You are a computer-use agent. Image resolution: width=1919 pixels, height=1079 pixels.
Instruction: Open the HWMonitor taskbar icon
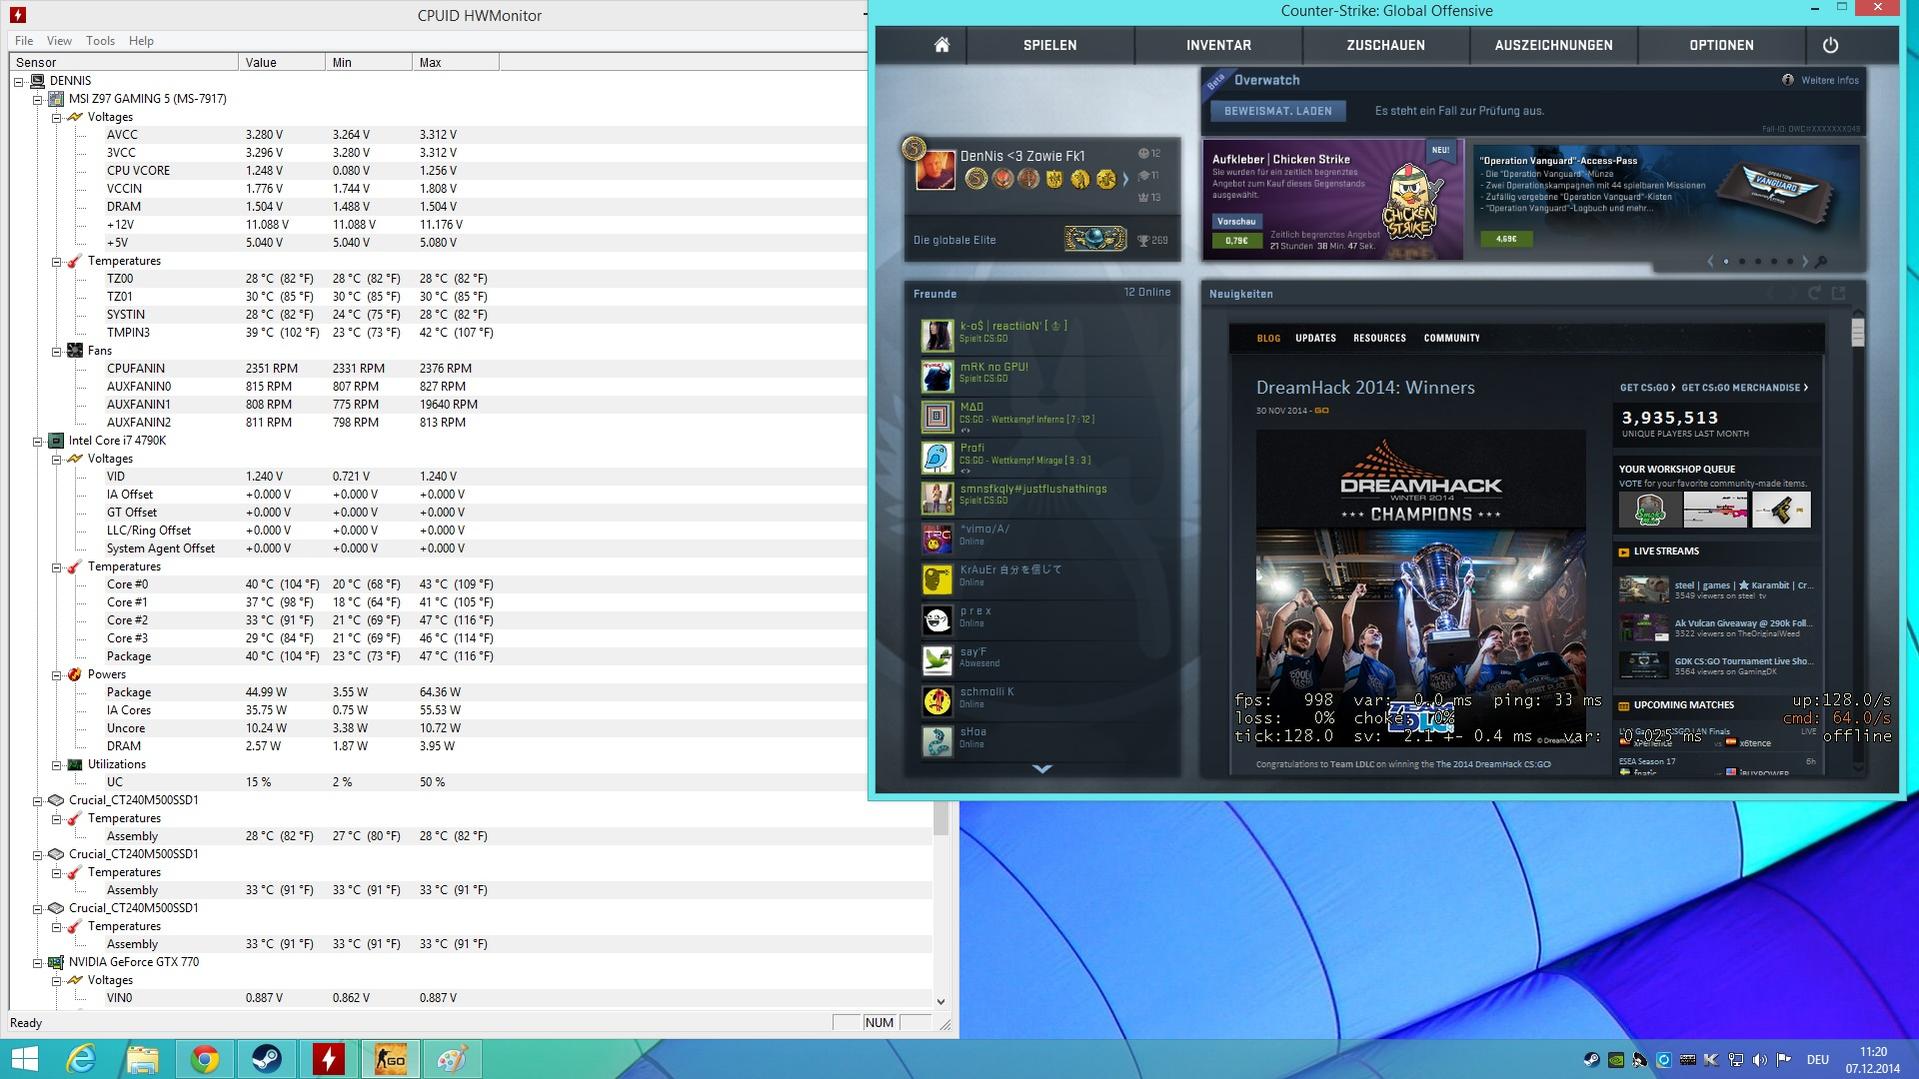328,1059
